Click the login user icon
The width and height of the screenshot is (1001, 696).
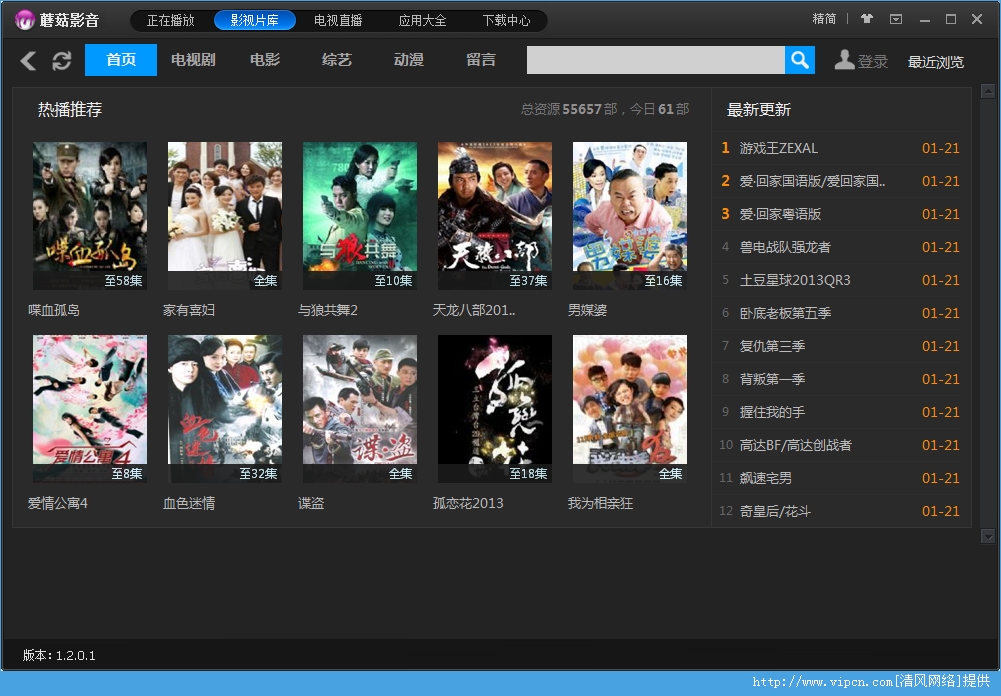845,60
